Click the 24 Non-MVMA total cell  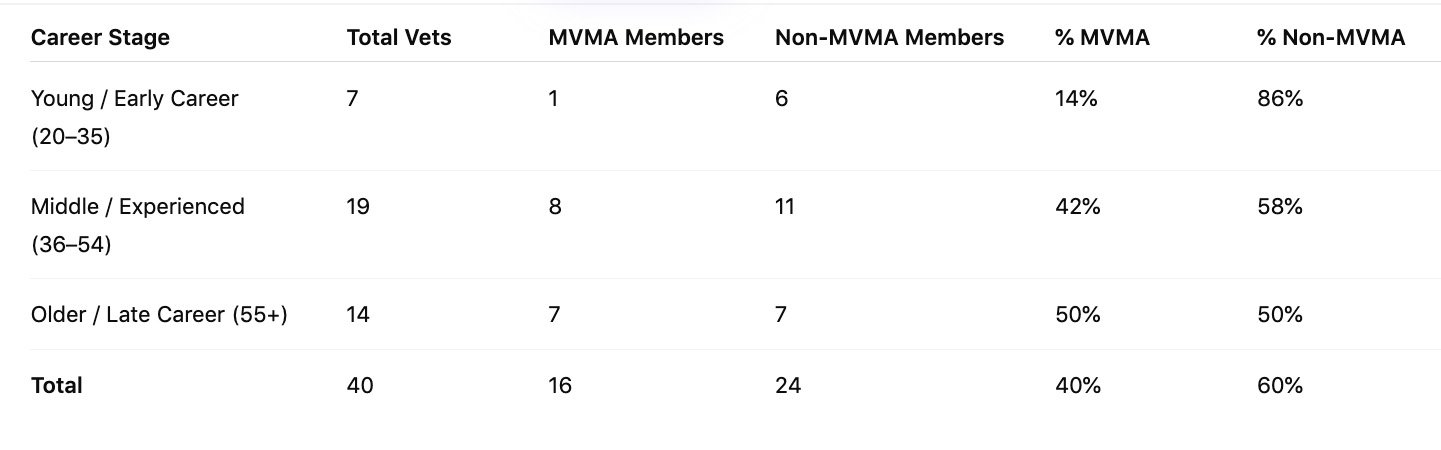788,386
